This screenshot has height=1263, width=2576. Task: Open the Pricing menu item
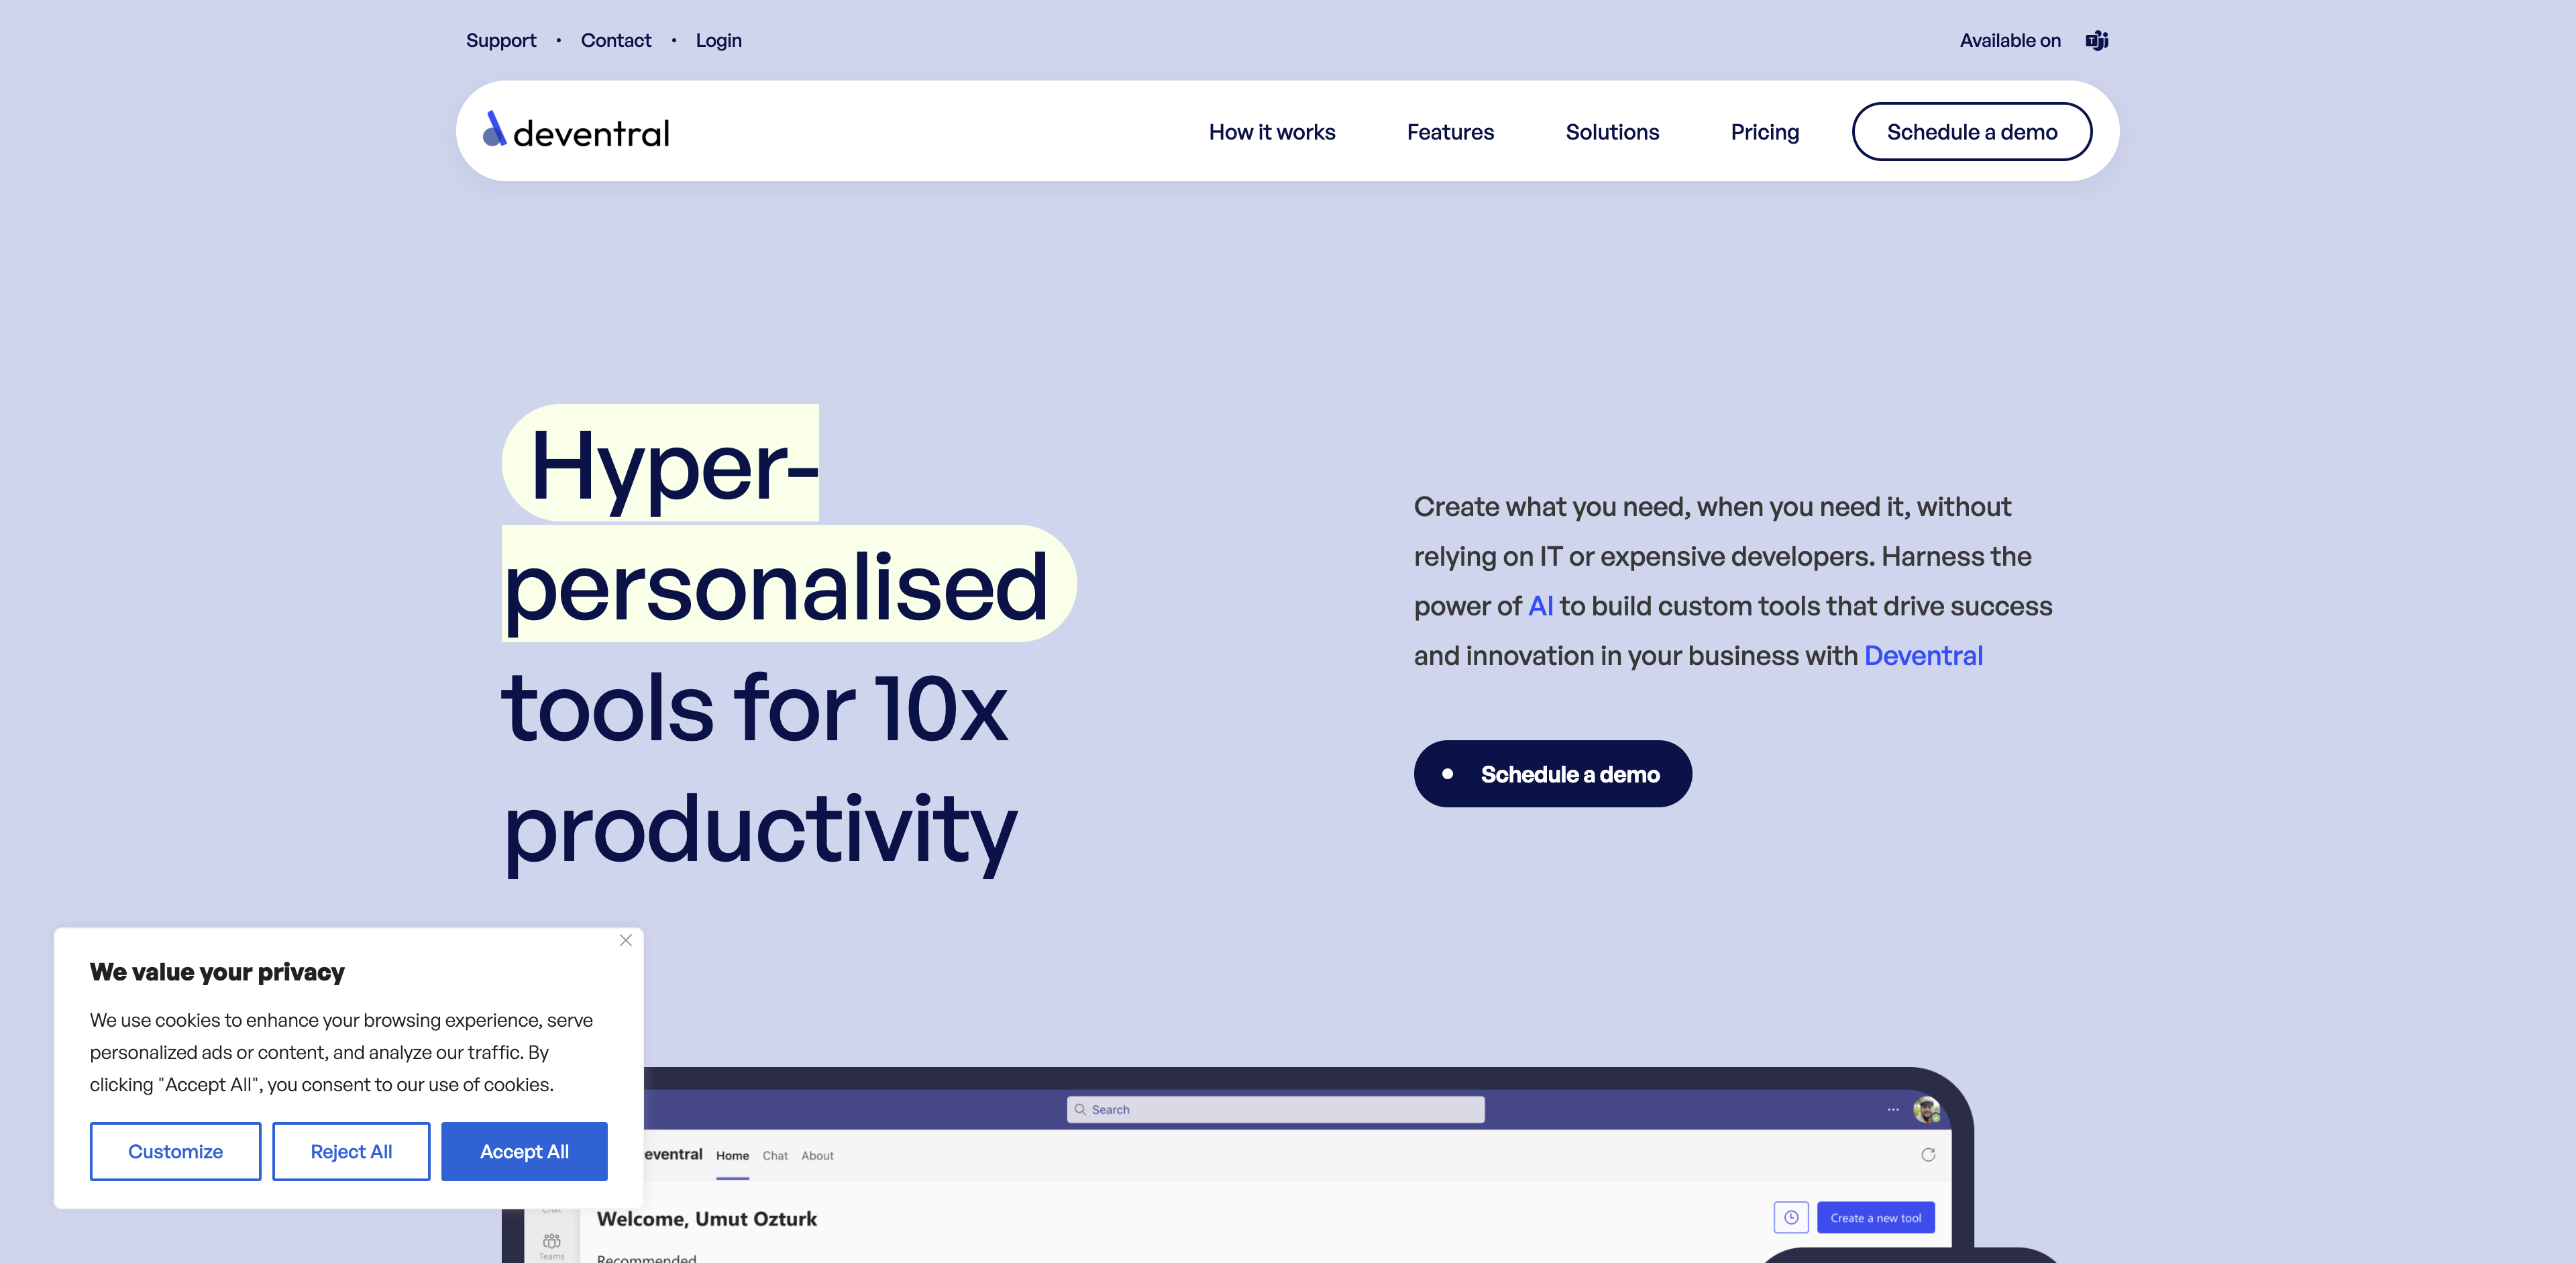pos(1764,130)
